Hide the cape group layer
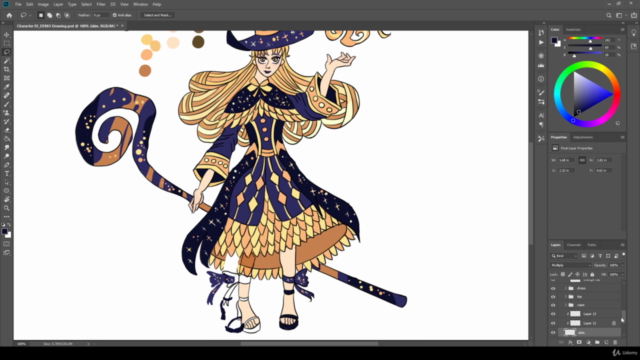This screenshot has height=360, width=640. 553,305
